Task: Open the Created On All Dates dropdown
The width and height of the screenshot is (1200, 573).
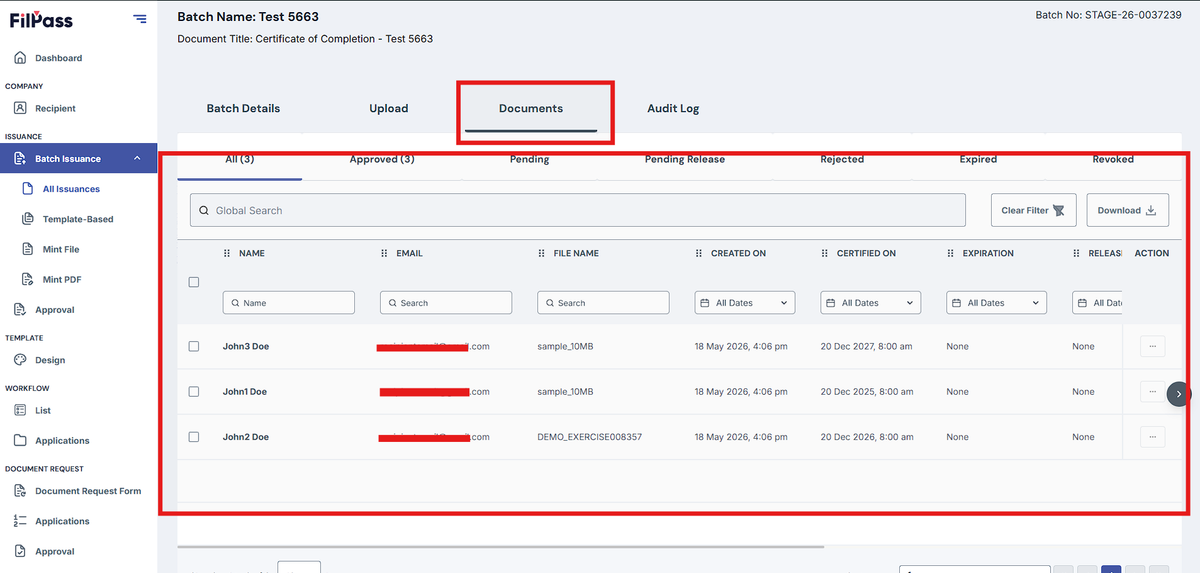Action: point(745,303)
